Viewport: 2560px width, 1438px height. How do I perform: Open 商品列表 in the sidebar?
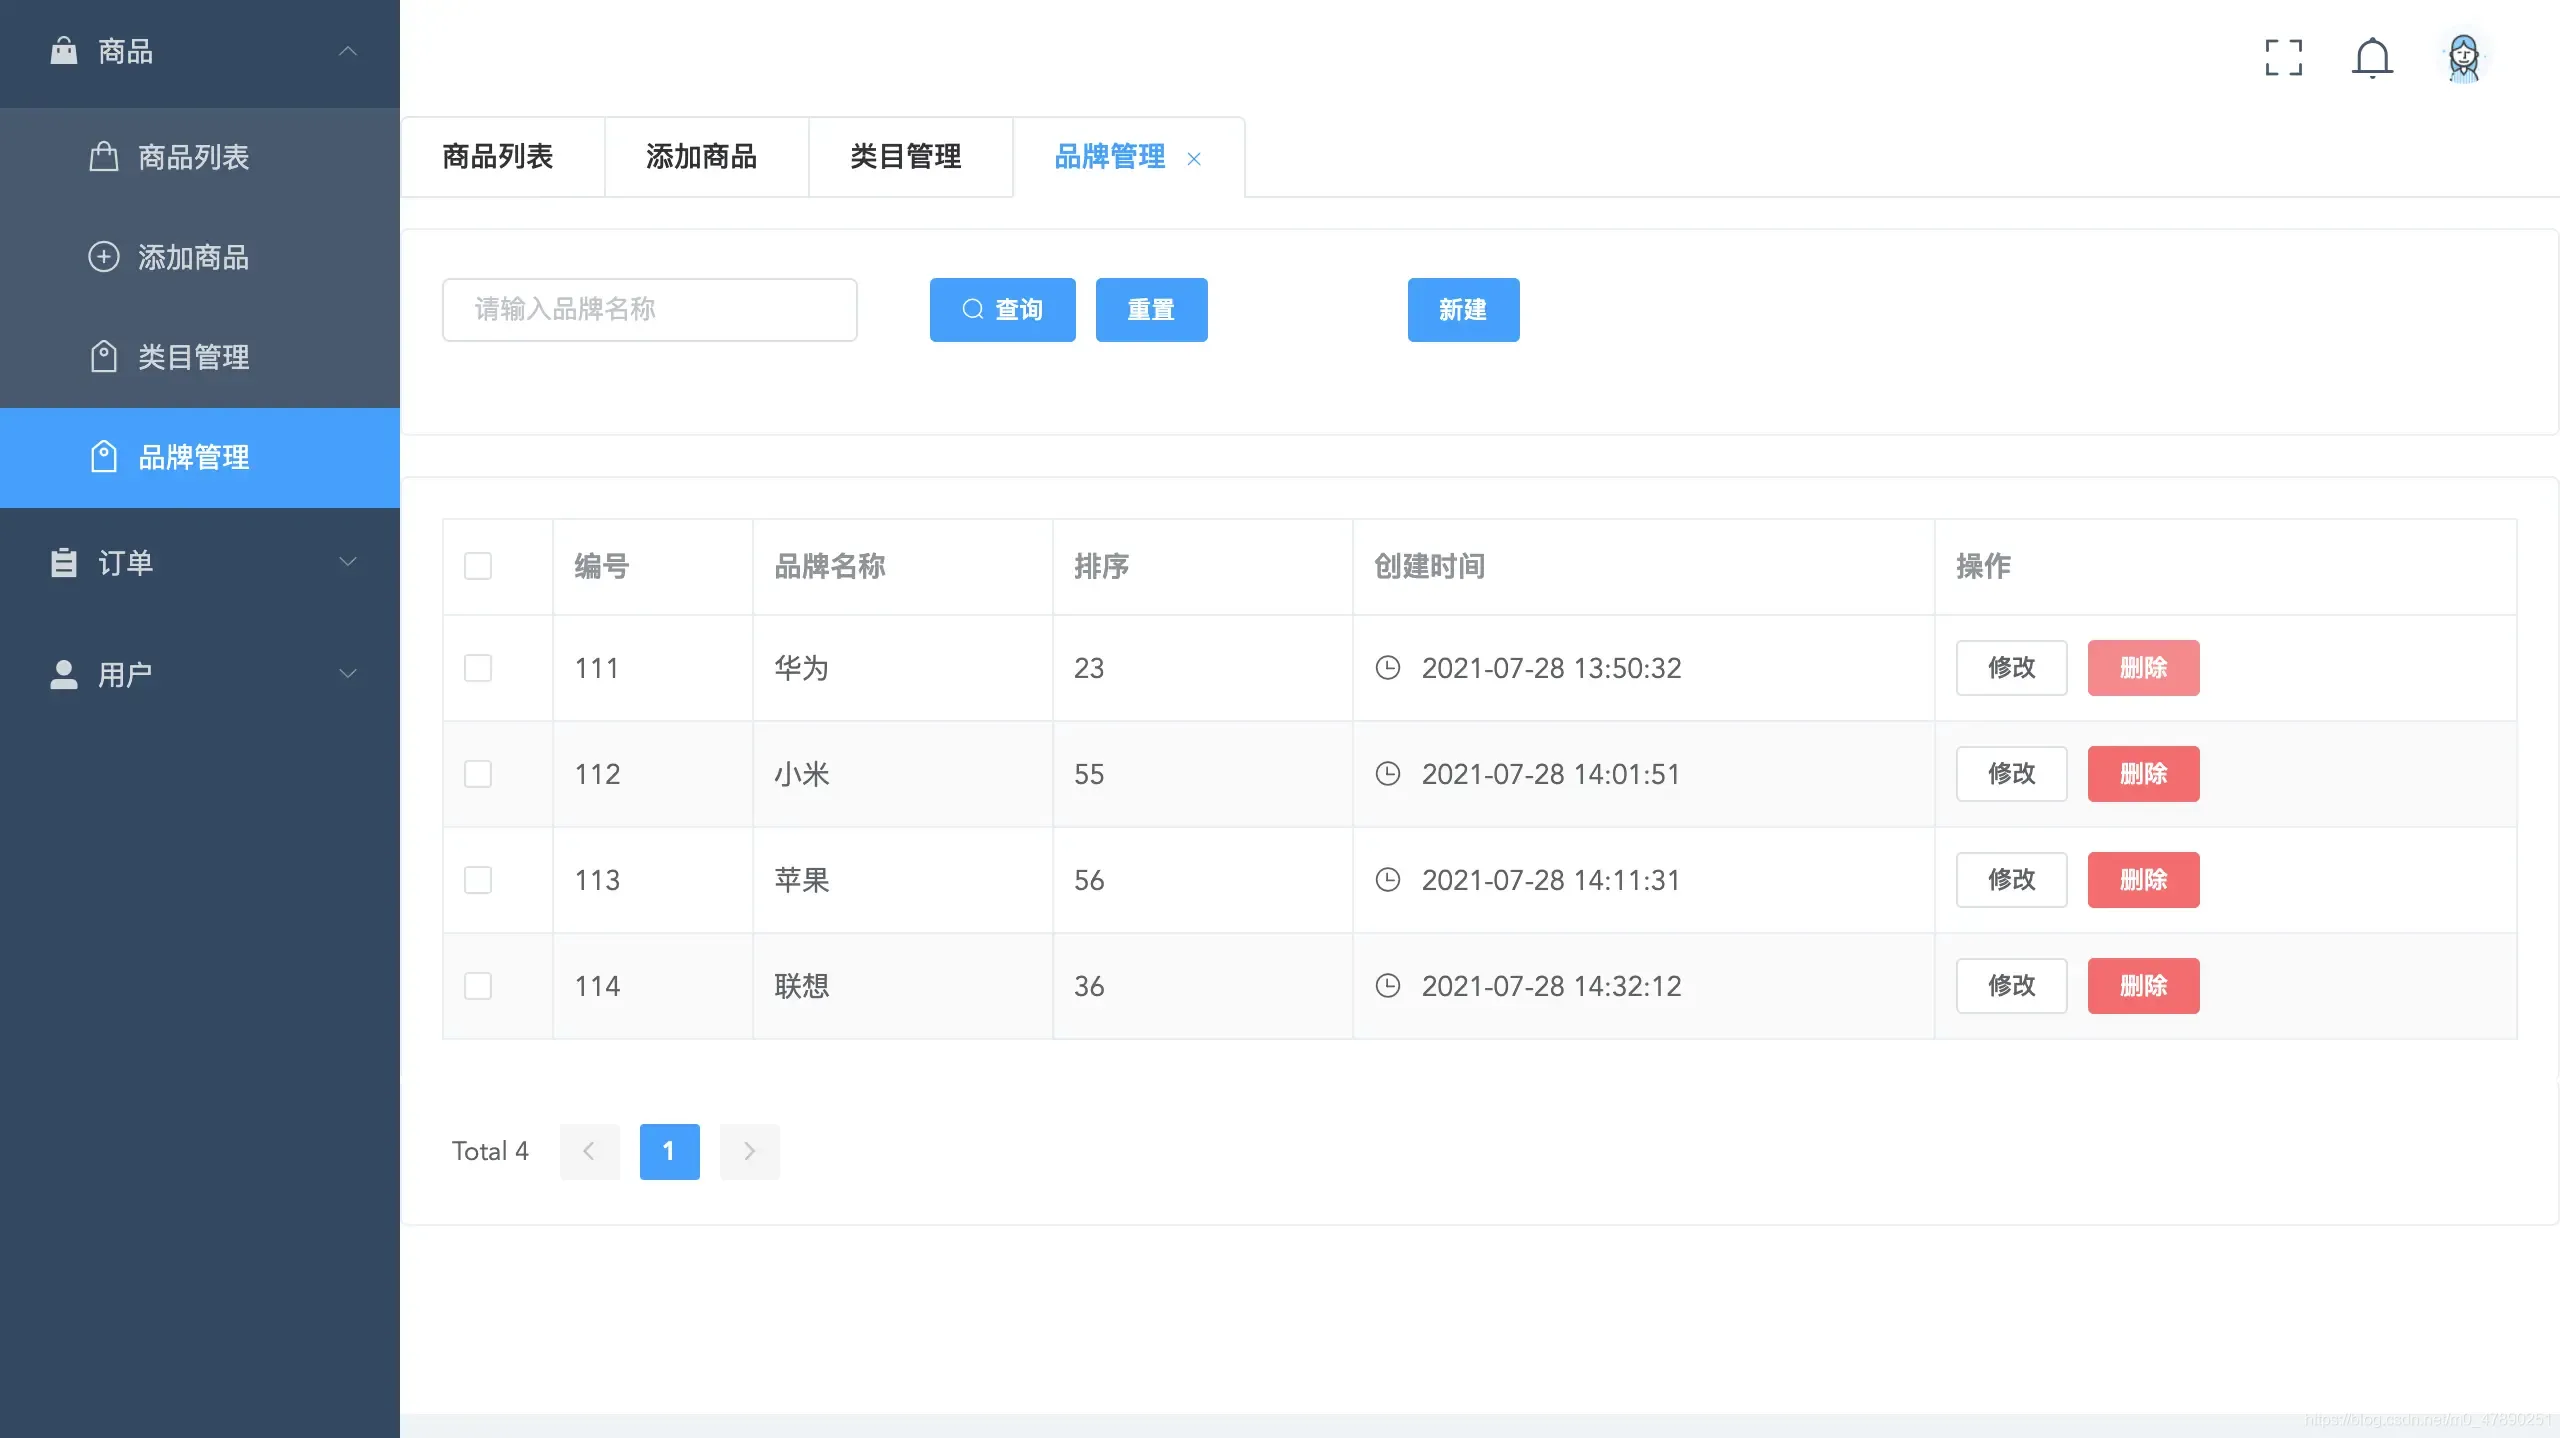coord(200,157)
